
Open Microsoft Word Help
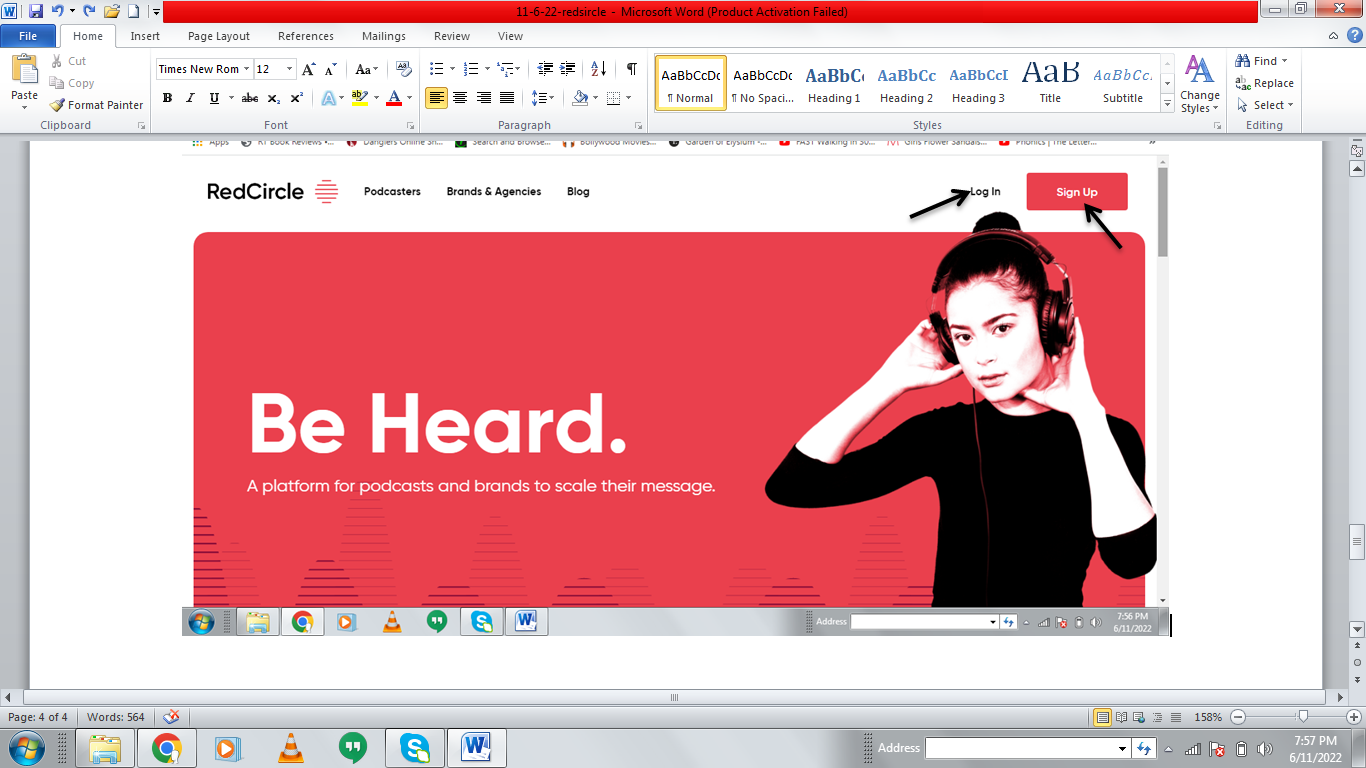[1355, 35]
